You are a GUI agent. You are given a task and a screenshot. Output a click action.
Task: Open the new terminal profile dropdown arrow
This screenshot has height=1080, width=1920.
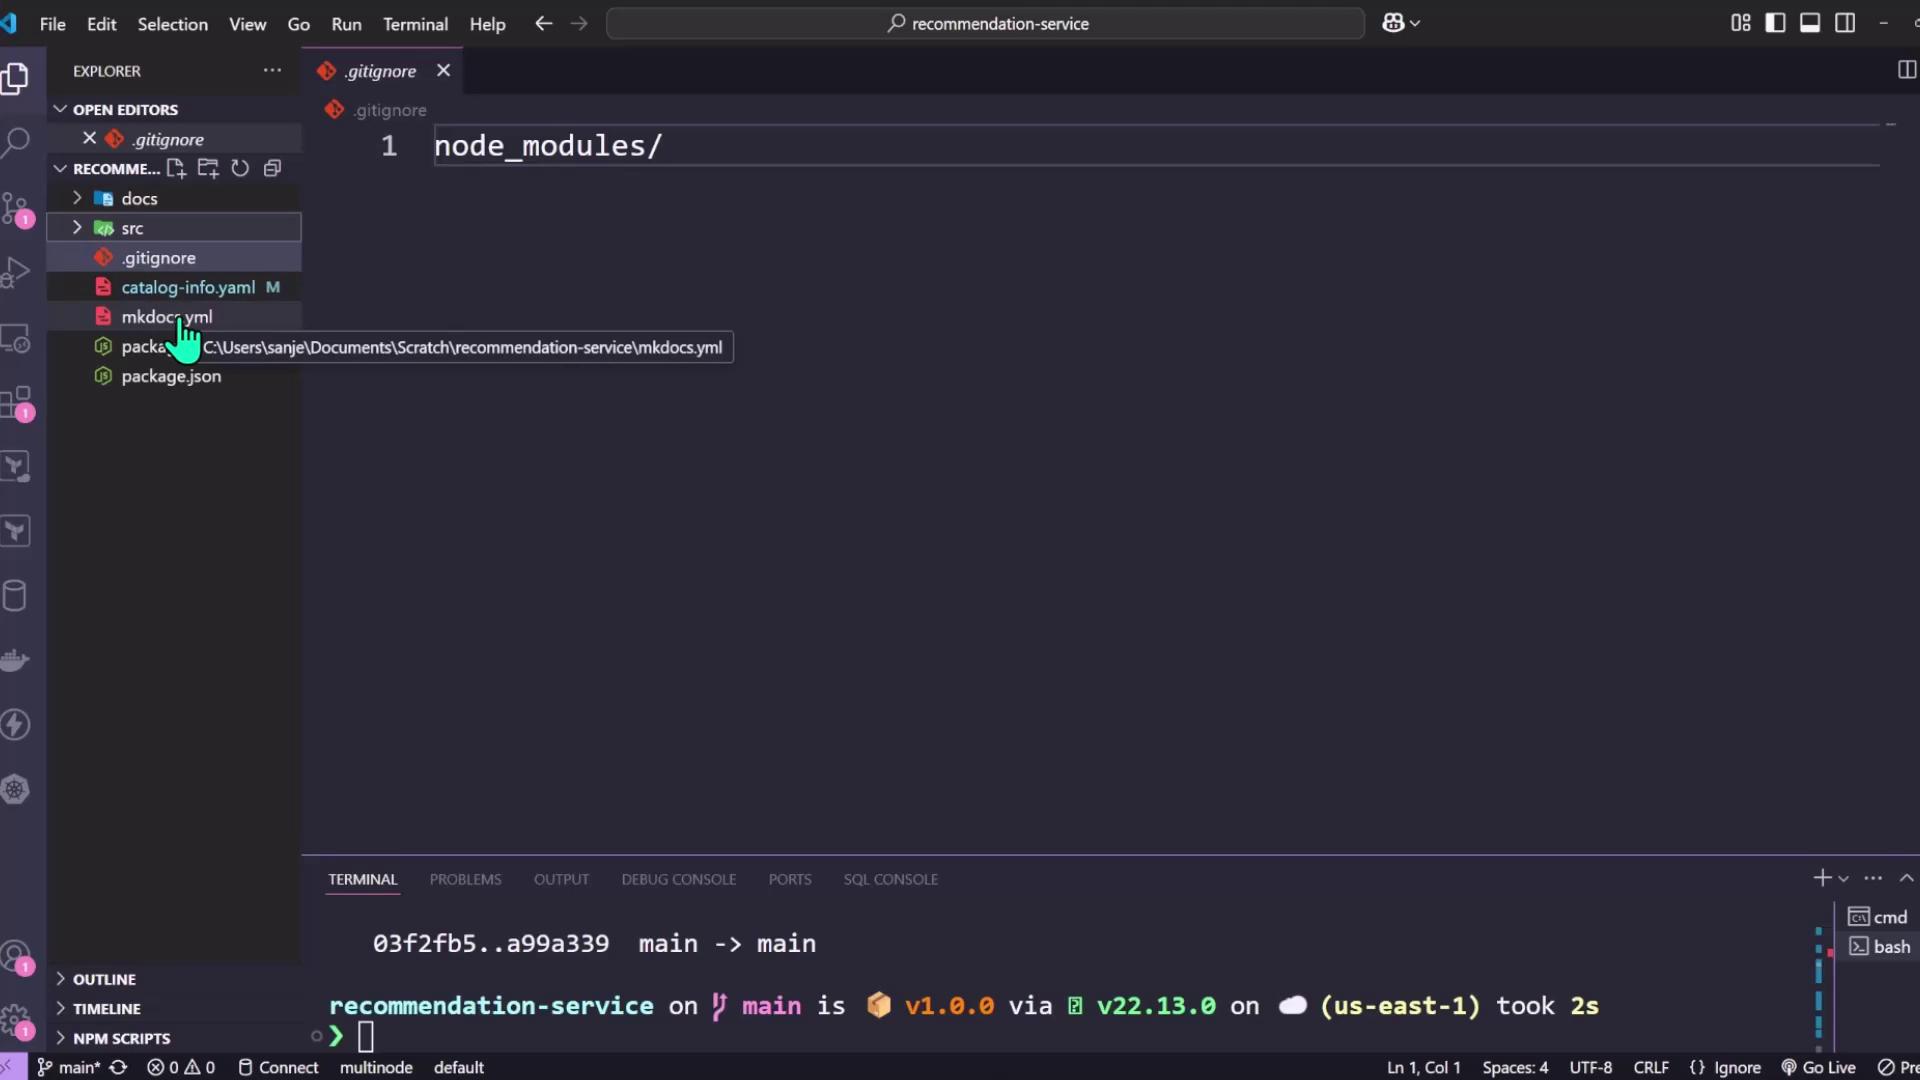(1843, 879)
